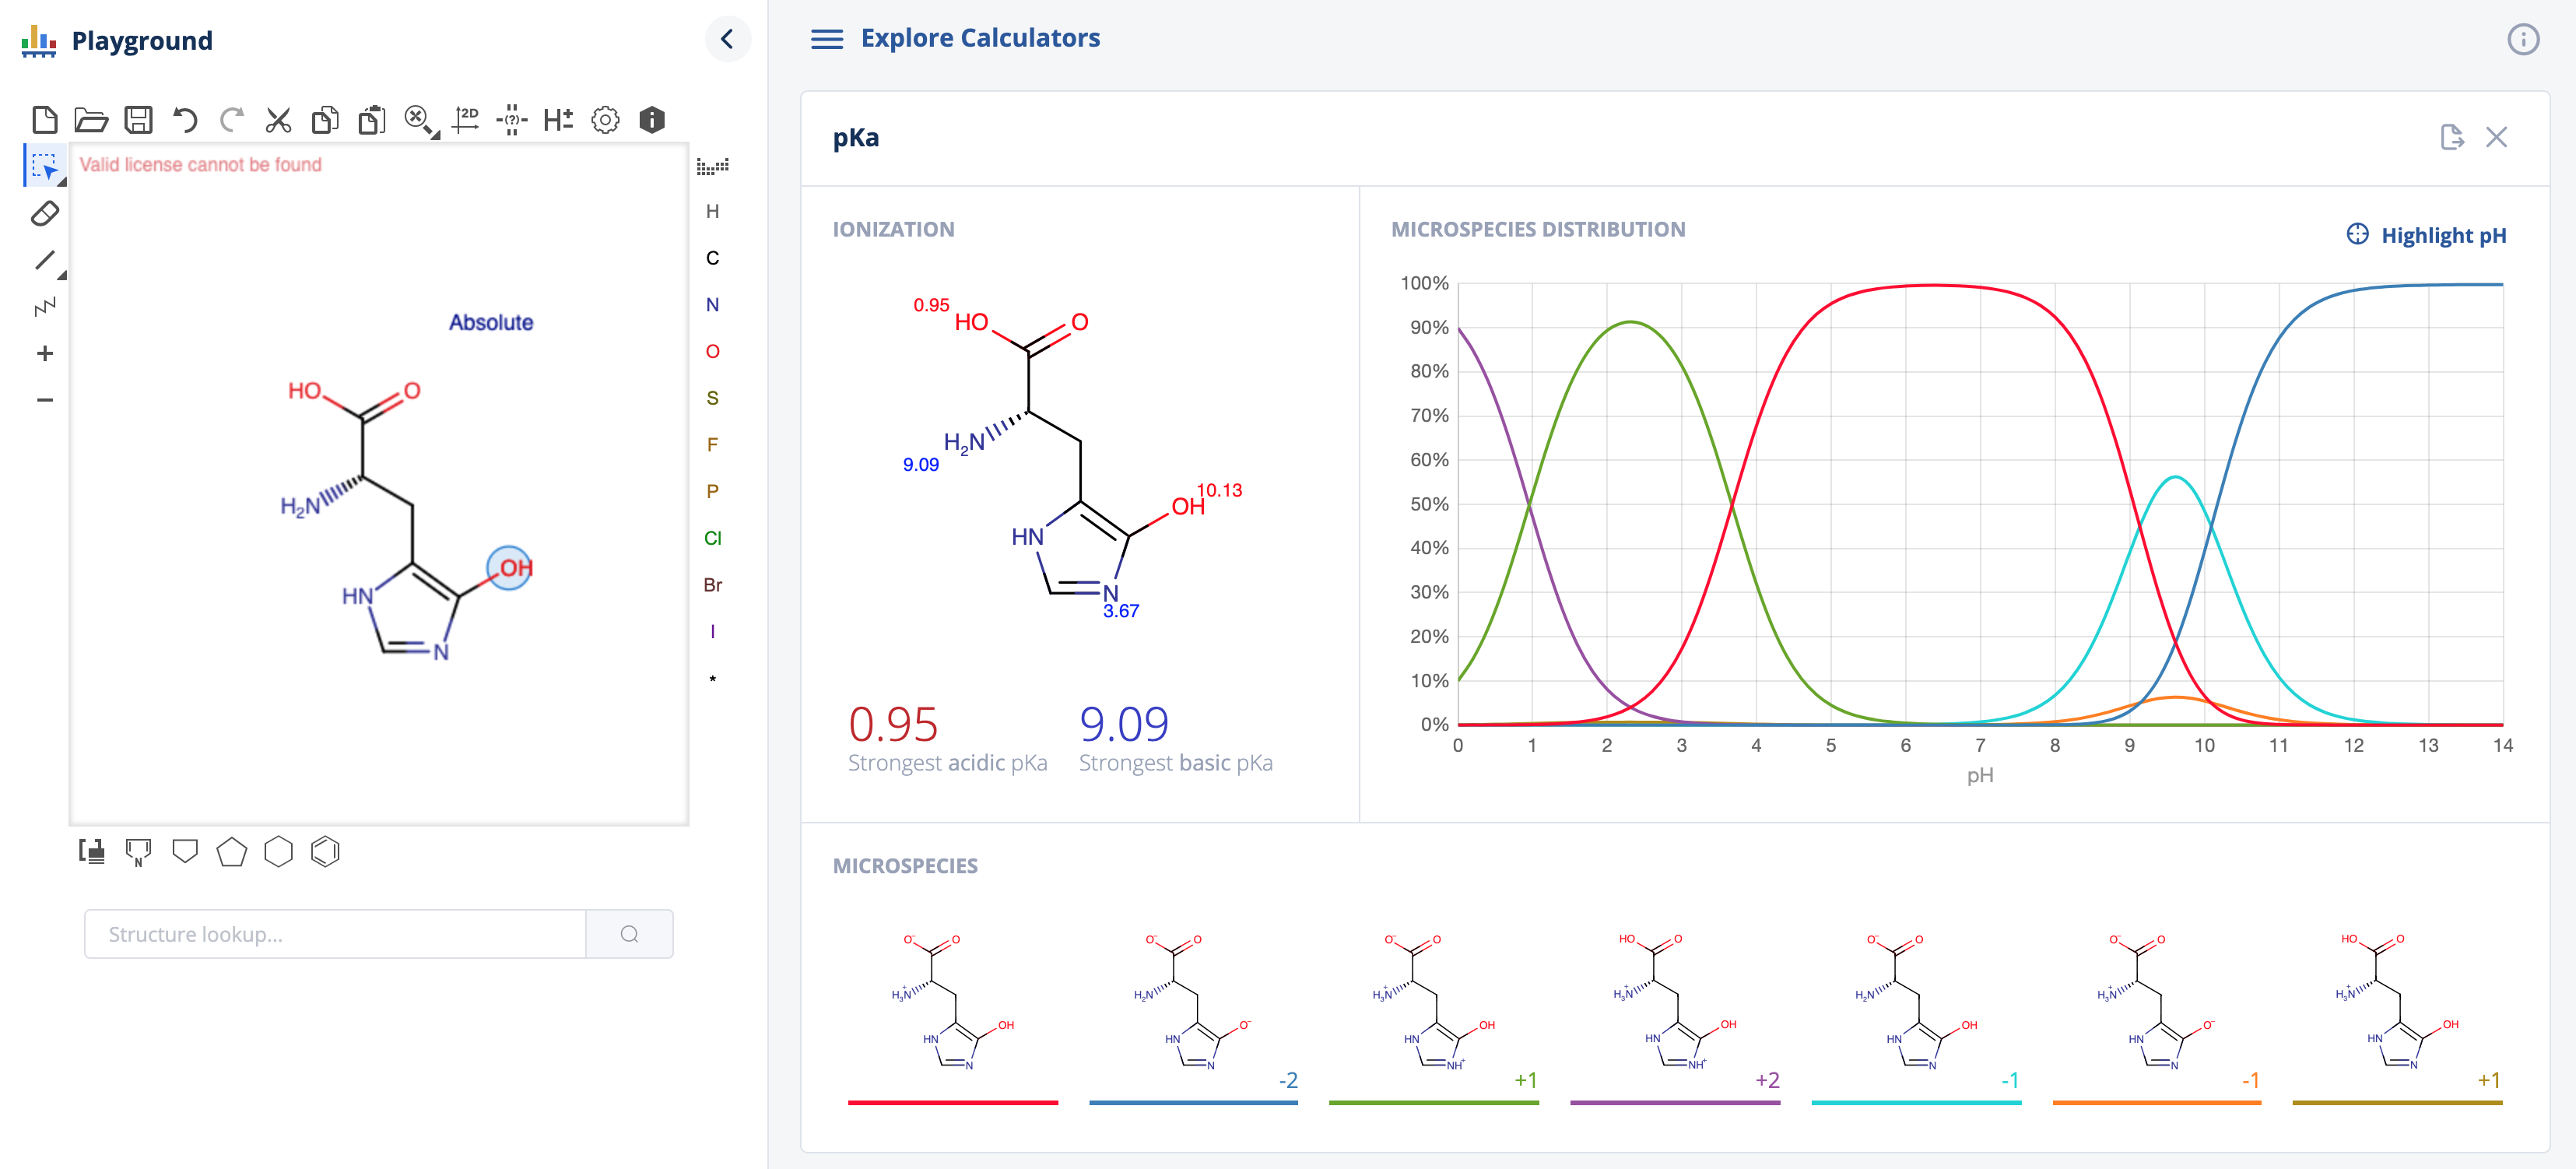Click the structure lookup search button
The width and height of the screenshot is (2576, 1169).
point(629,934)
